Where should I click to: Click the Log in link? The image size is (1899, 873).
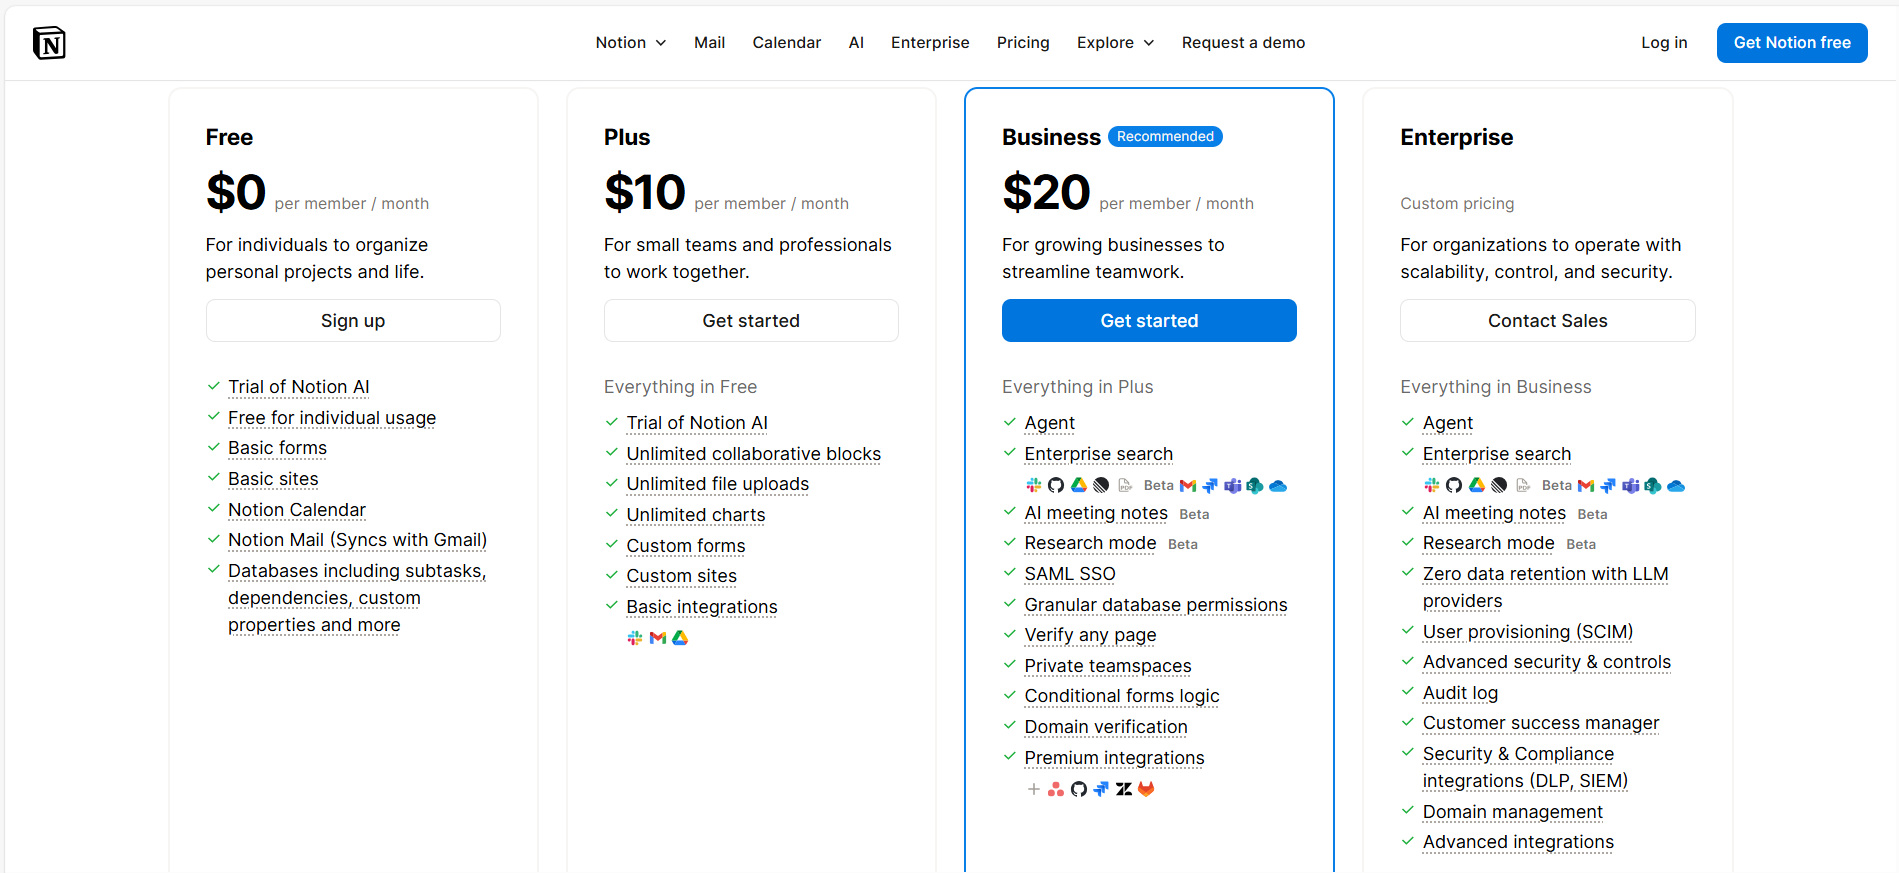[1664, 43]
